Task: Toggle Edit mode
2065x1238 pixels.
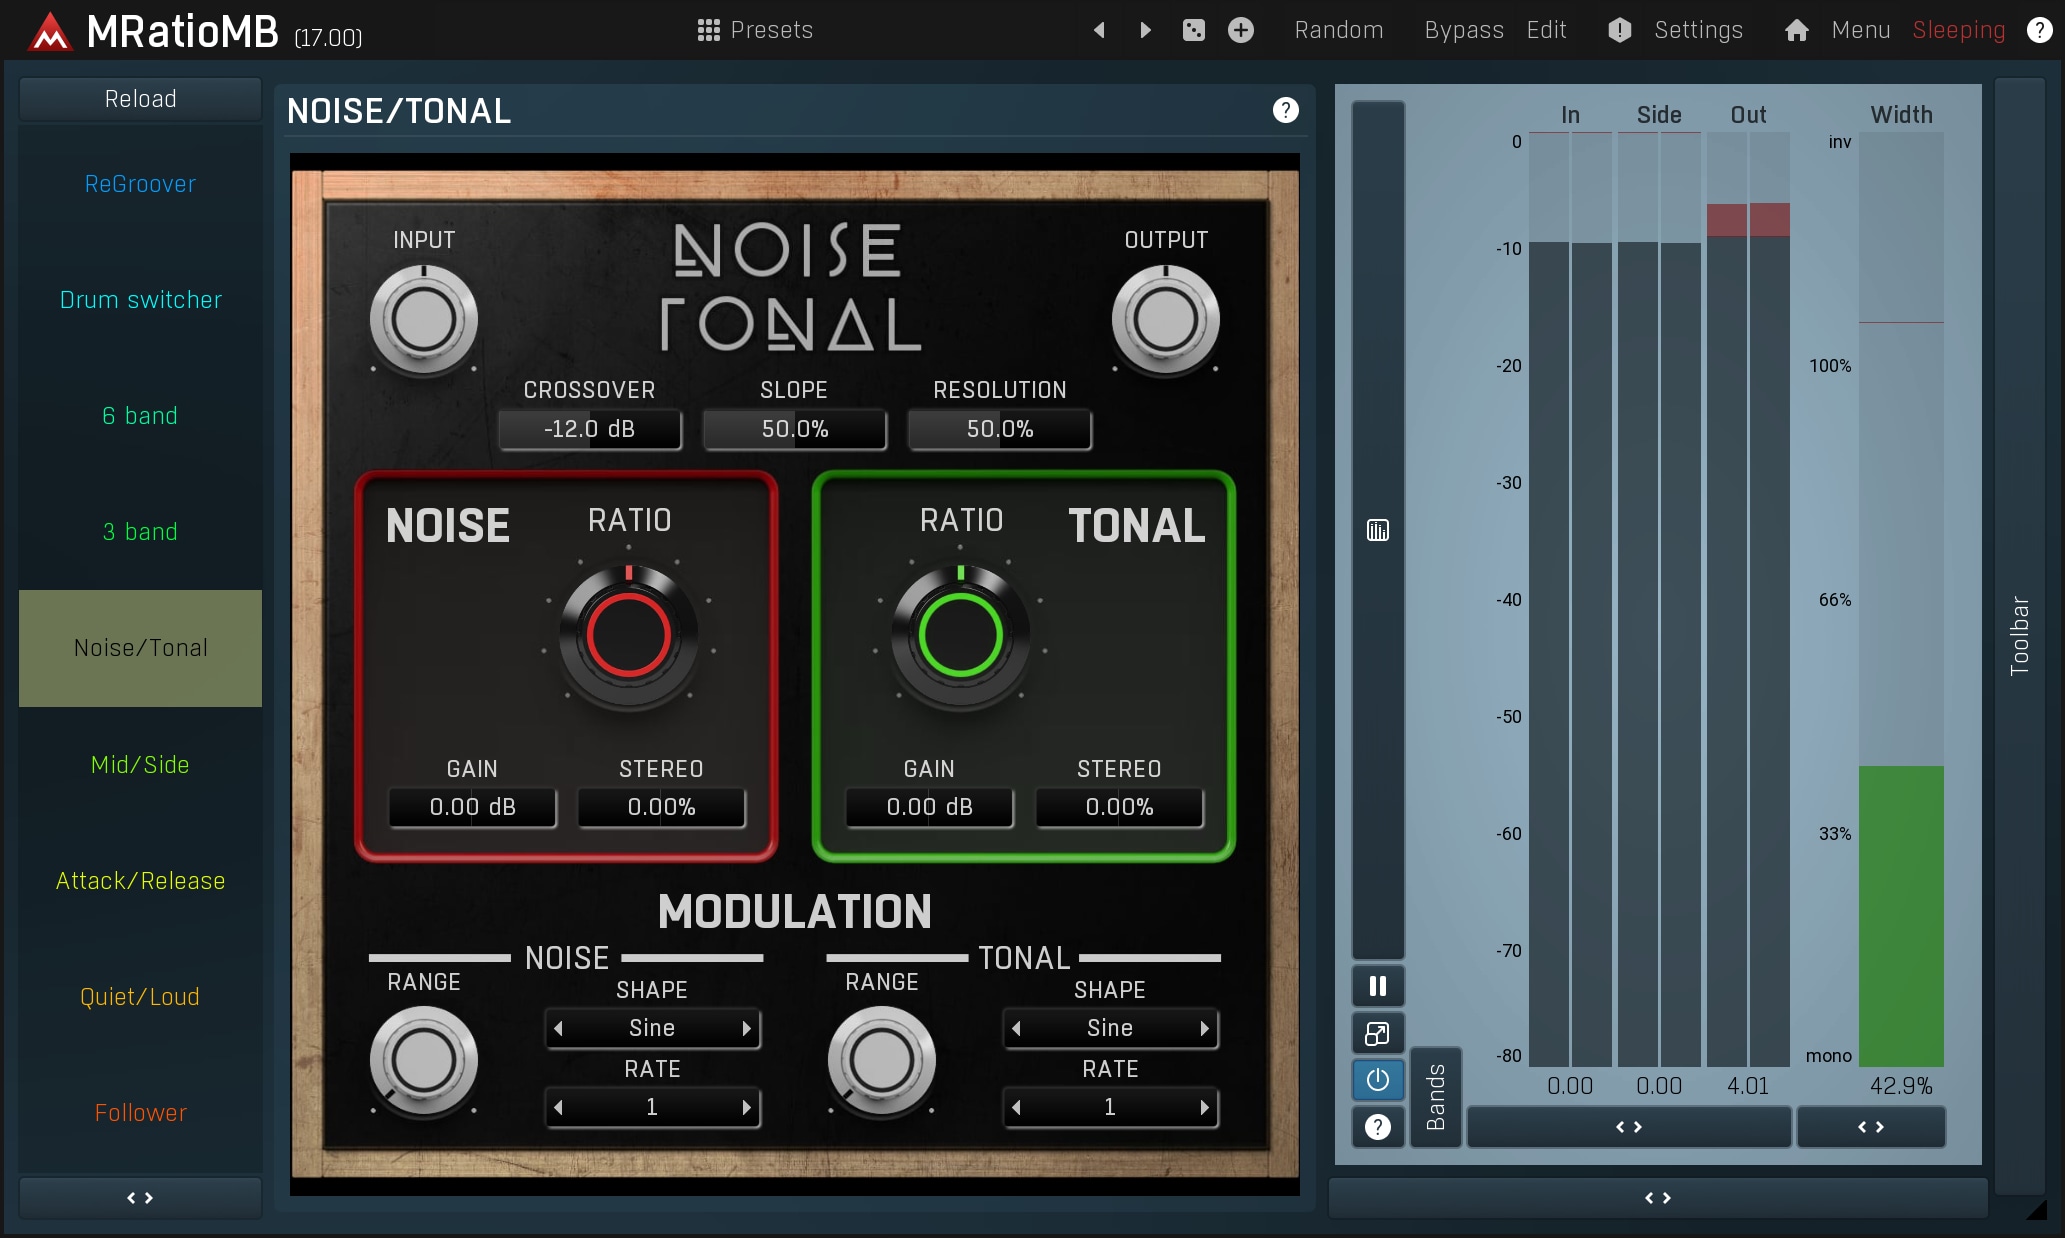Action: 1546,30
